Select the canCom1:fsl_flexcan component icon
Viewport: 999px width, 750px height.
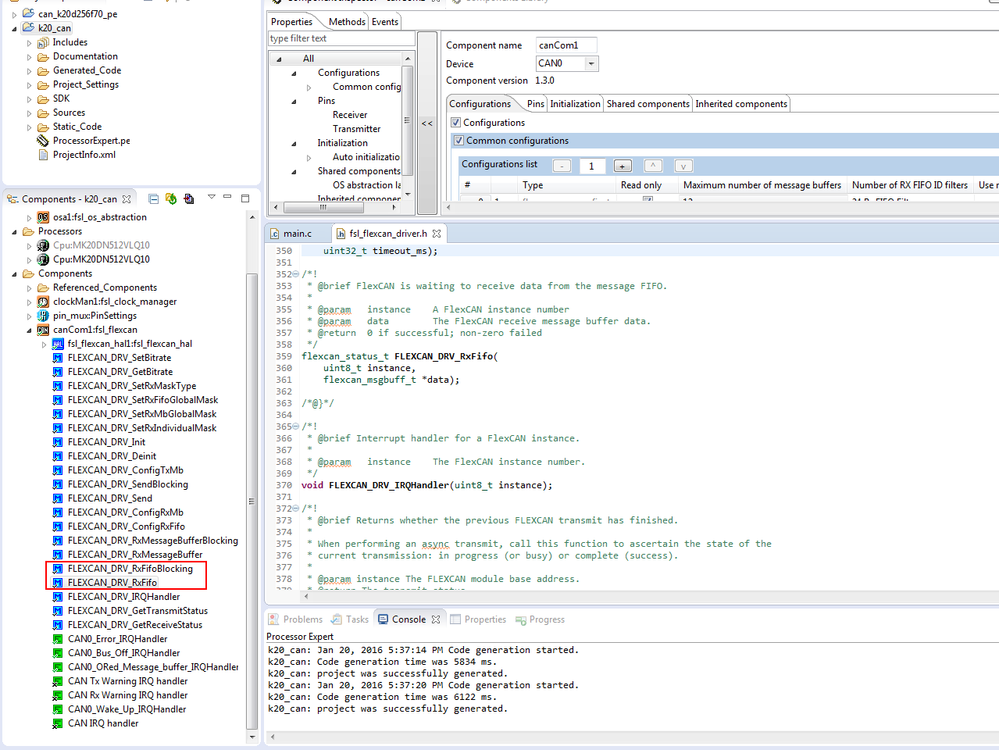pyautogui.click(x=43, y=329)
